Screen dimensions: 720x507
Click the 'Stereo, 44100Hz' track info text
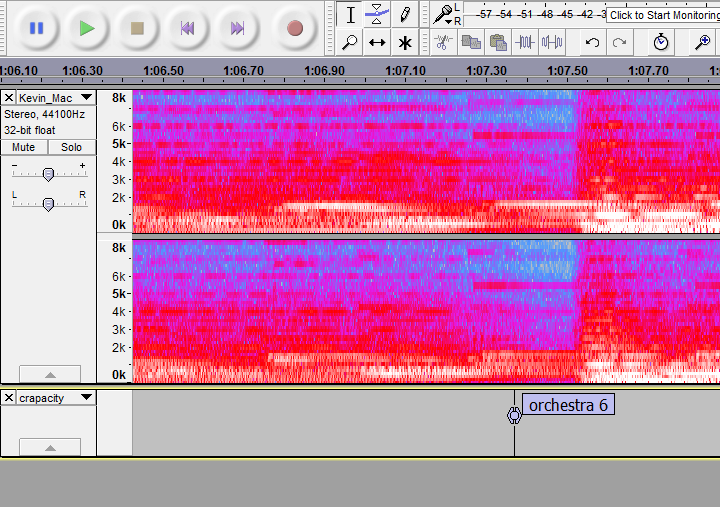[45, 114]
